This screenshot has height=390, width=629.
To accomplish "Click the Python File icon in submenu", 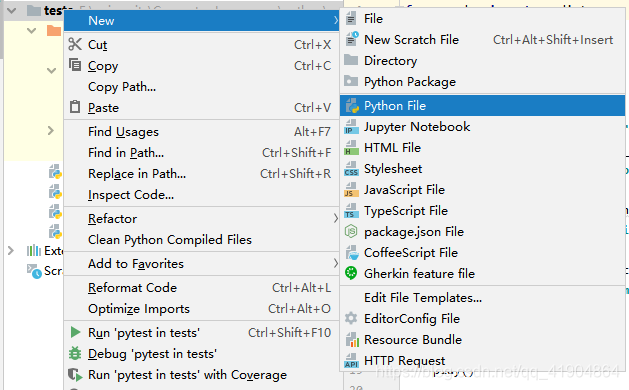I will click(x=352, y=106).
